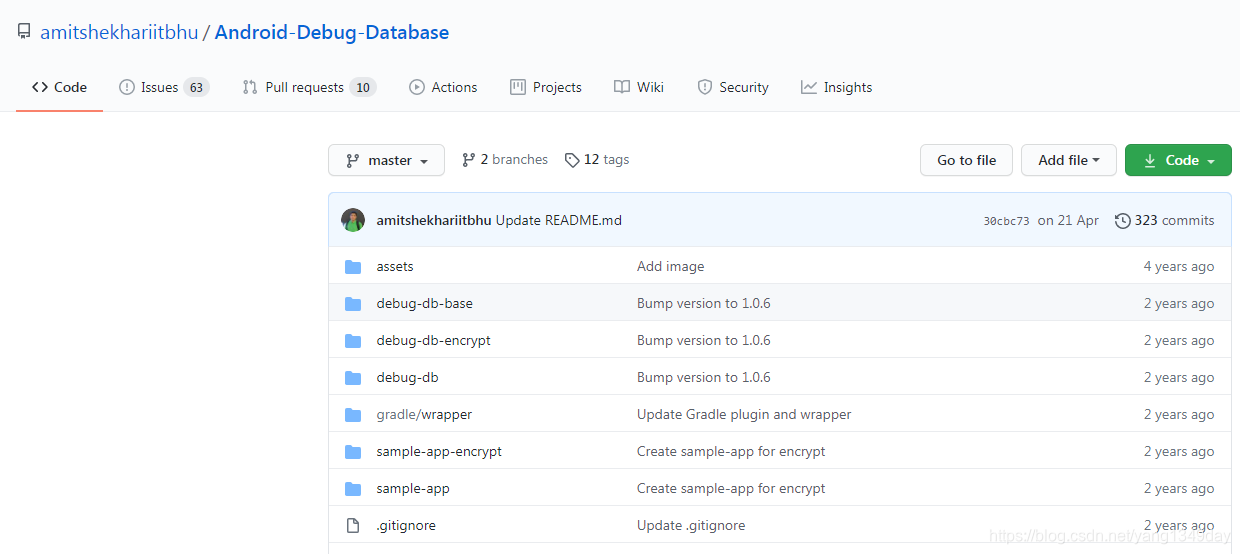Open commit hash 30cbc73 link

click(x=1006, y=221)
